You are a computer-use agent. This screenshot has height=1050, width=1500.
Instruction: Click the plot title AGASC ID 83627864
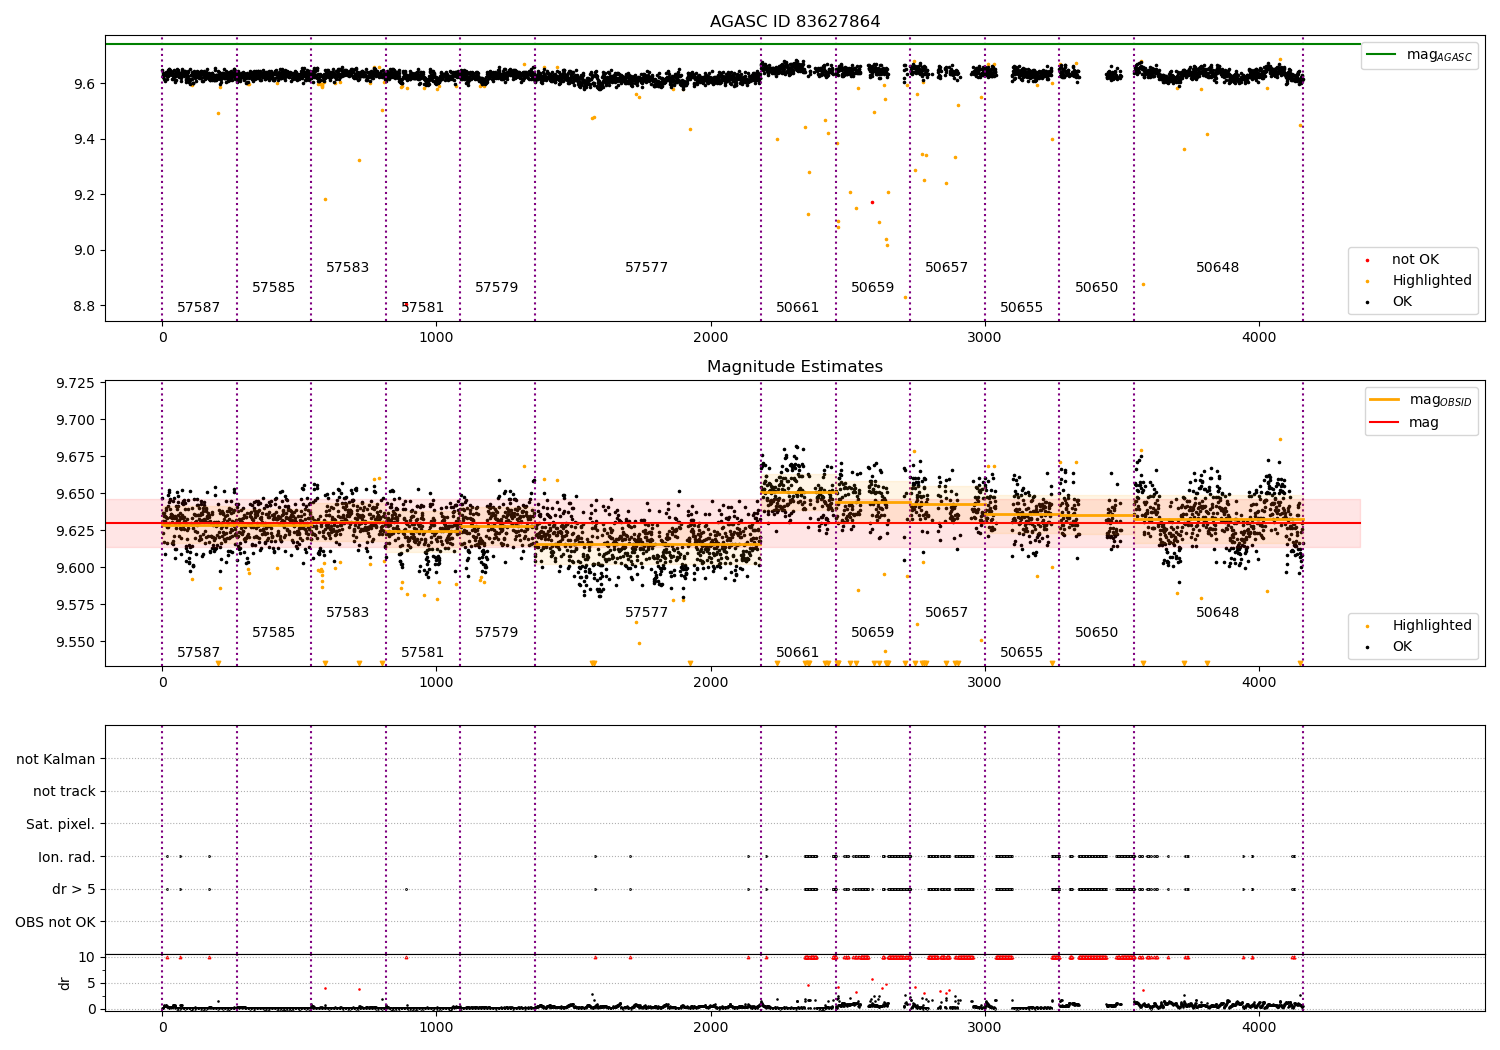pos(795,22)
